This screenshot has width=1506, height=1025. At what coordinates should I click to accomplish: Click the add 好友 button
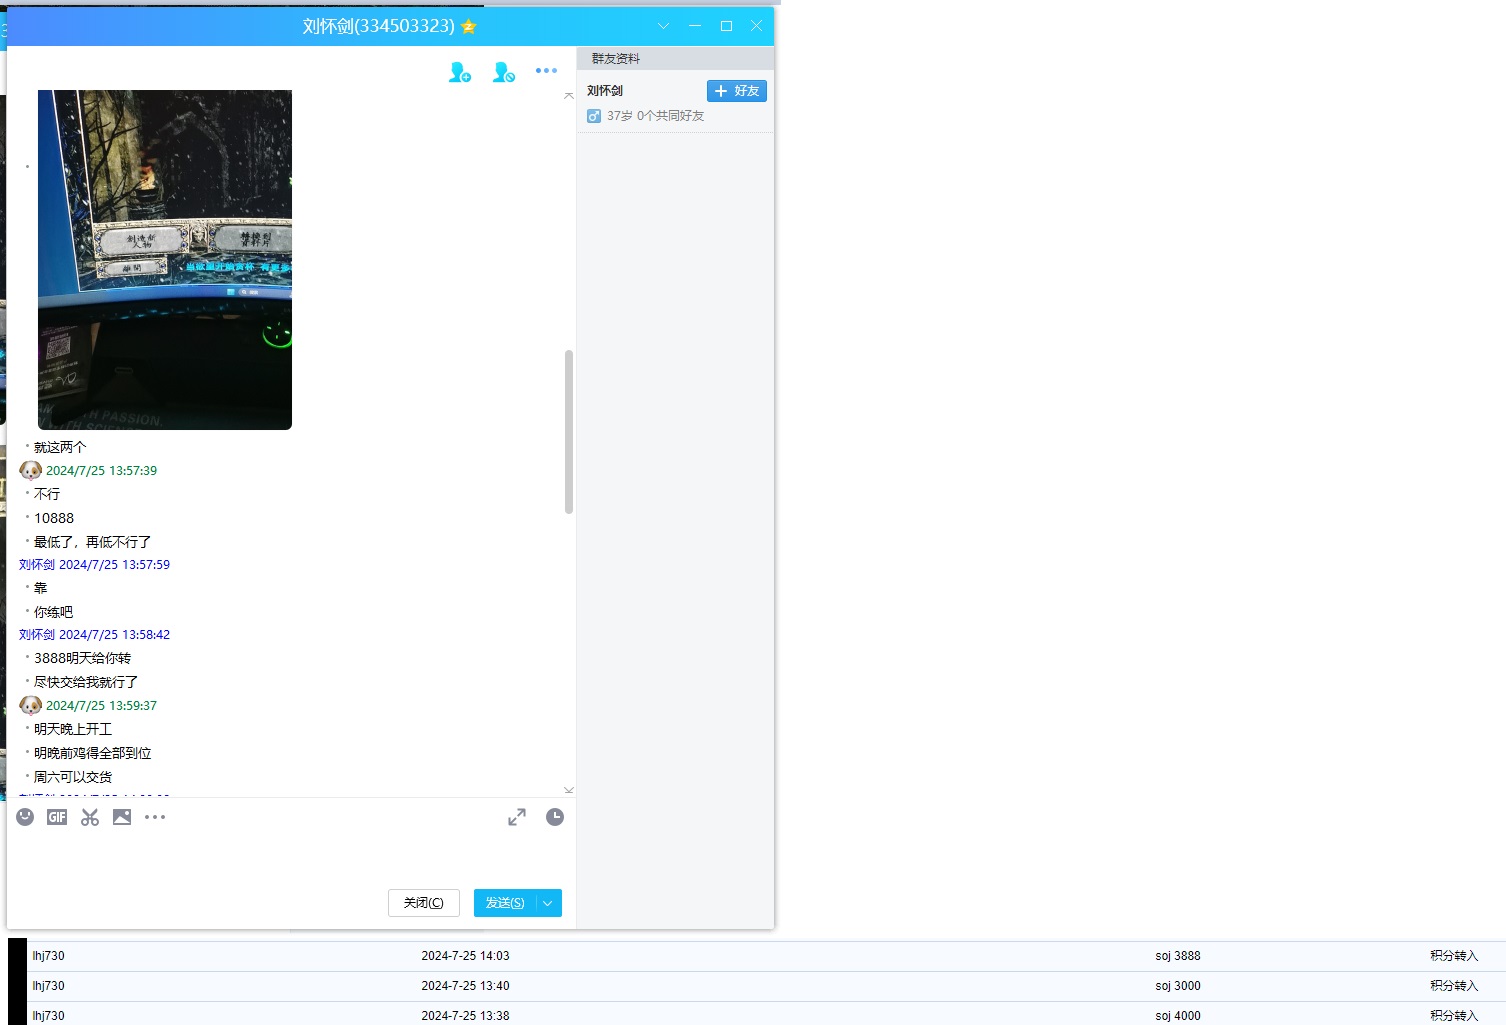pyautogui.click(x=736, y=91)
